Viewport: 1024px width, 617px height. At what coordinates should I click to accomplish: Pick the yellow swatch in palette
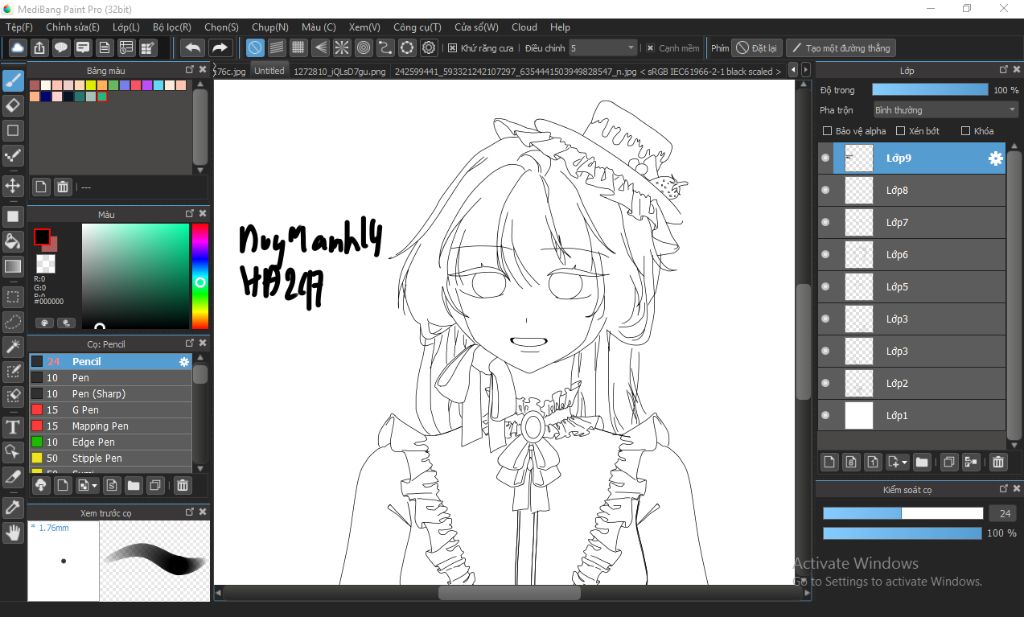click(x=91, y=85)
